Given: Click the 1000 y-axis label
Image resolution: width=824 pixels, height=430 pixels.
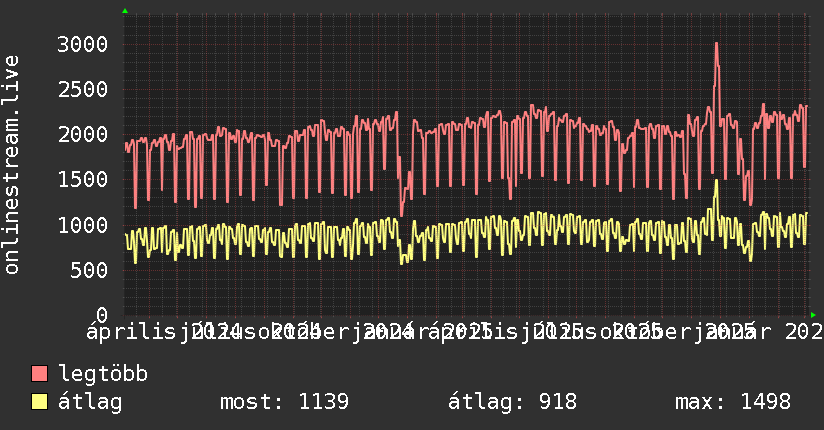Looking at the screenshot, I should [83, 225].
